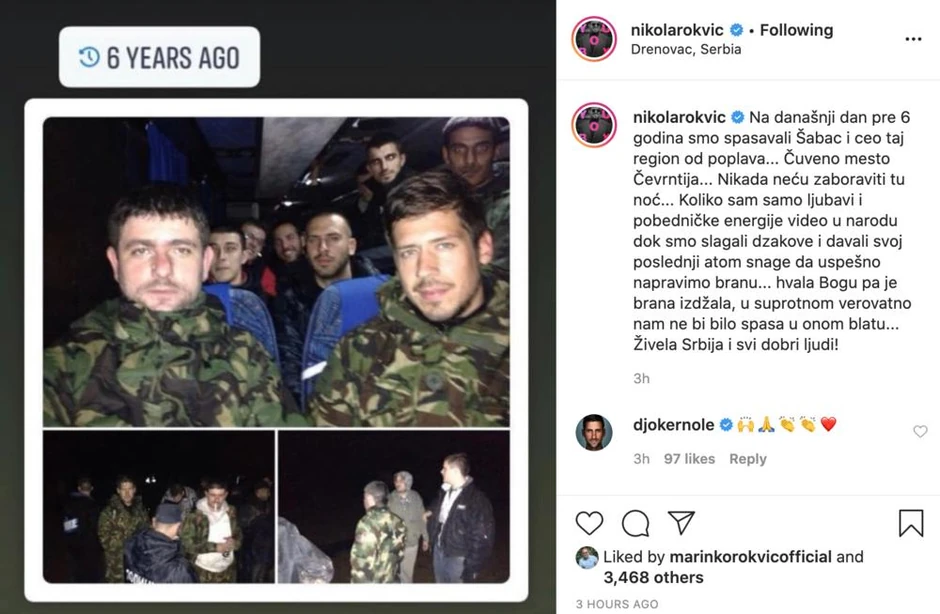Image resolution: width=940 pixels, height=614 pixels.
Task: Click the djokernole username in comments
Action: pyautogui.click(x=673, y=425)
